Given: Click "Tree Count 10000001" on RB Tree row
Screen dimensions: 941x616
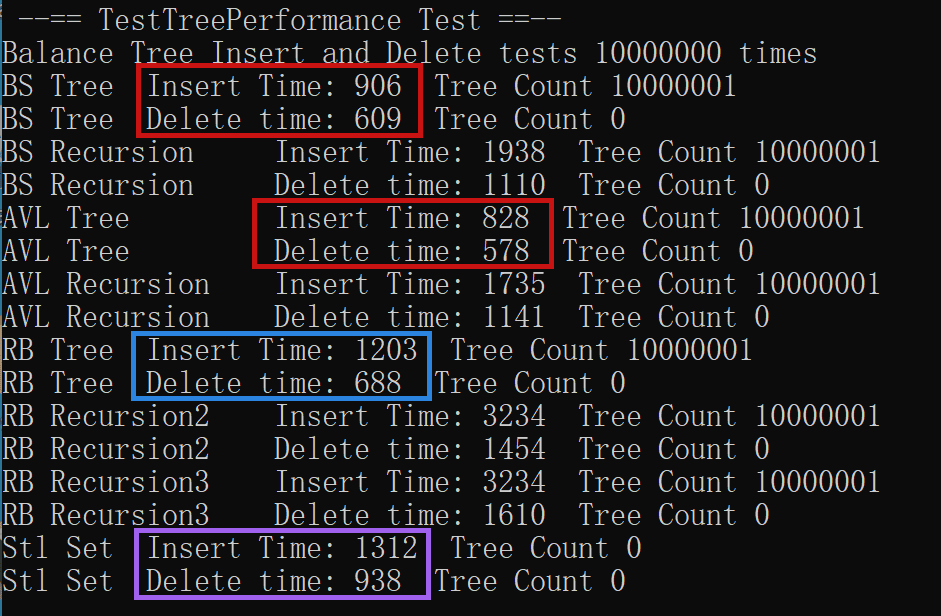Looking at the screenshot, I should [x=601, y=350].
